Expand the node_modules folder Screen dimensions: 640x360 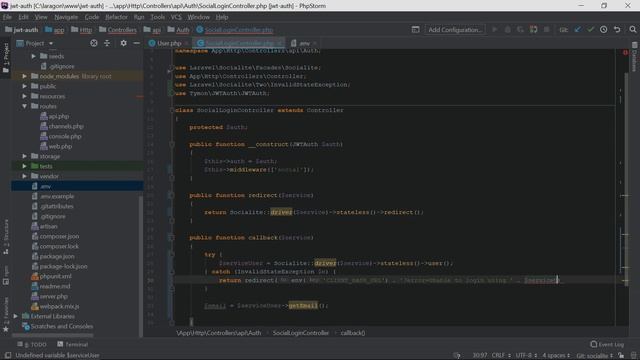tap(24, 76)
